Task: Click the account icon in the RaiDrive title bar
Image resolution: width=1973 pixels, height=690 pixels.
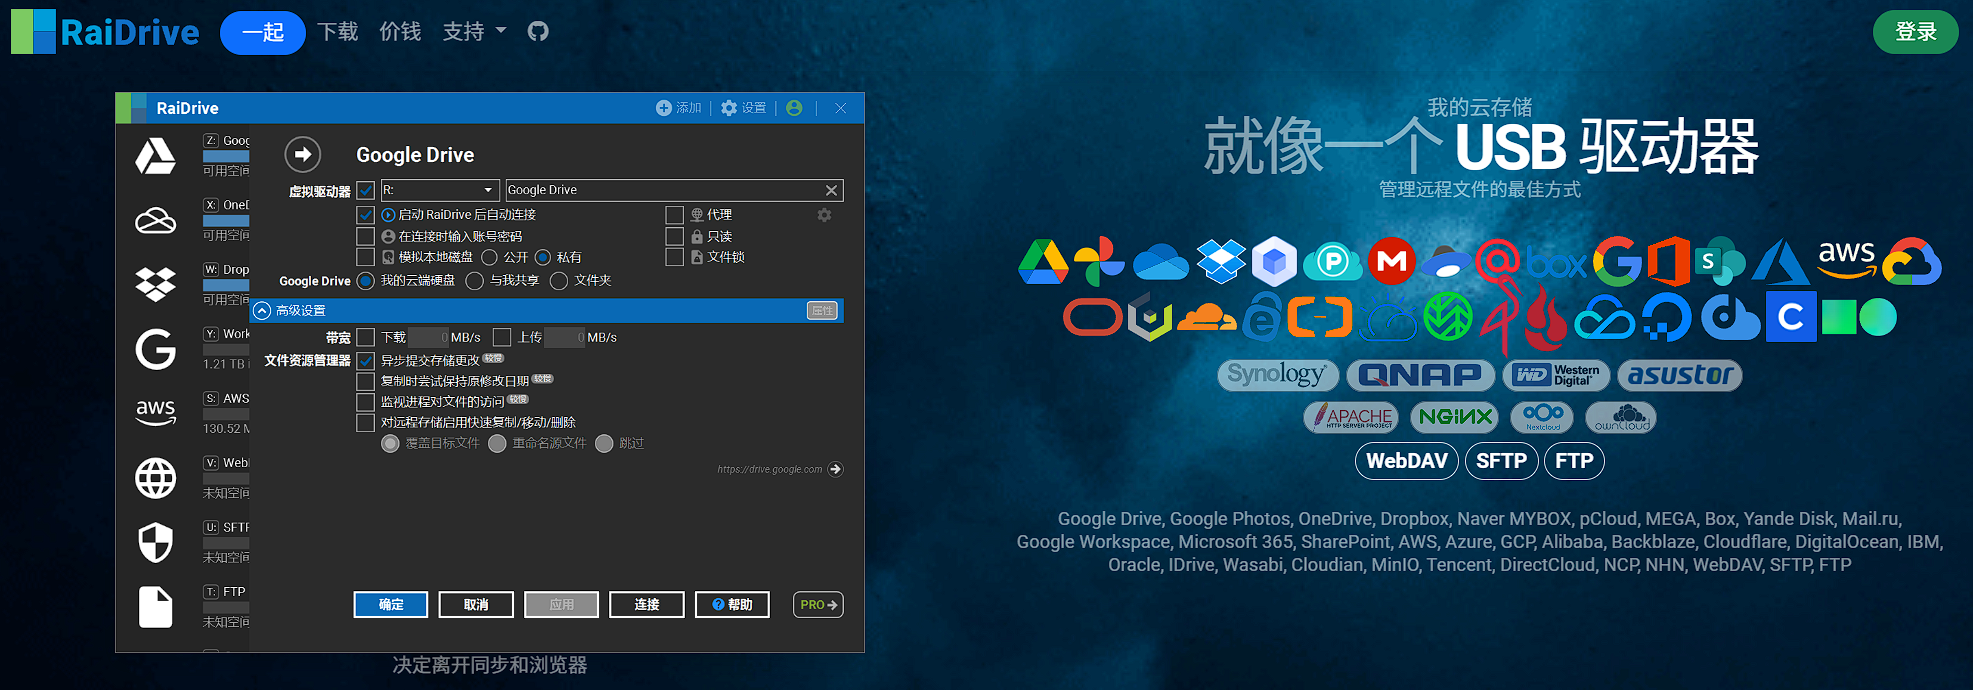Action: pyautogui.click(x=794, y=108)
